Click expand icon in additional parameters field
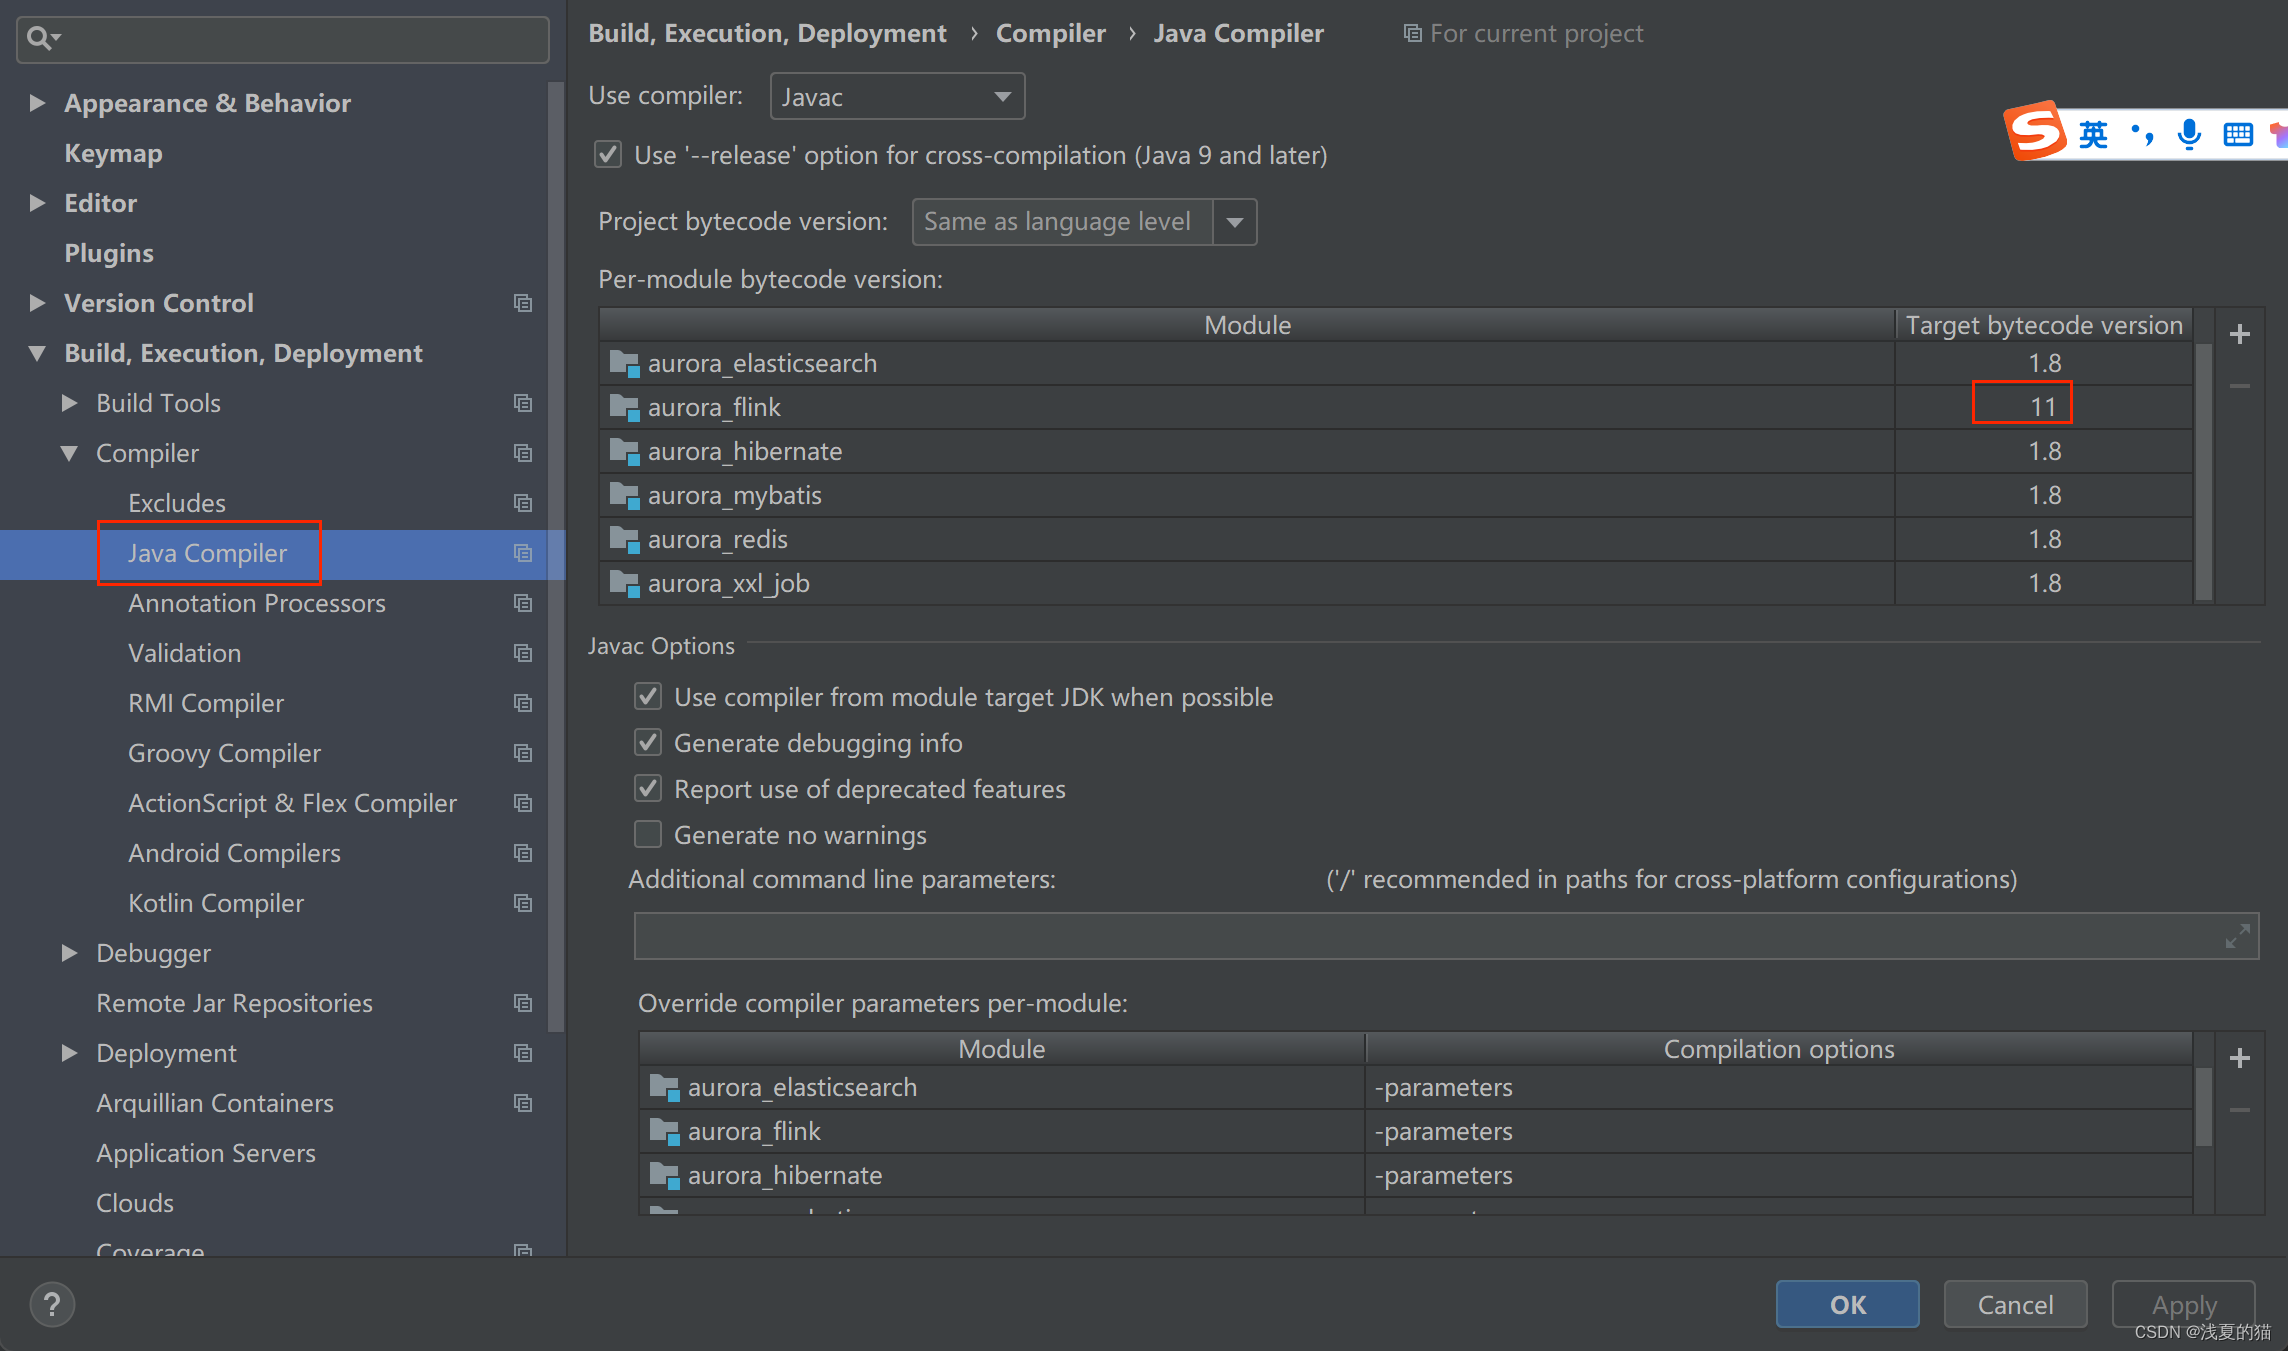 click(x=2237, y=936)
